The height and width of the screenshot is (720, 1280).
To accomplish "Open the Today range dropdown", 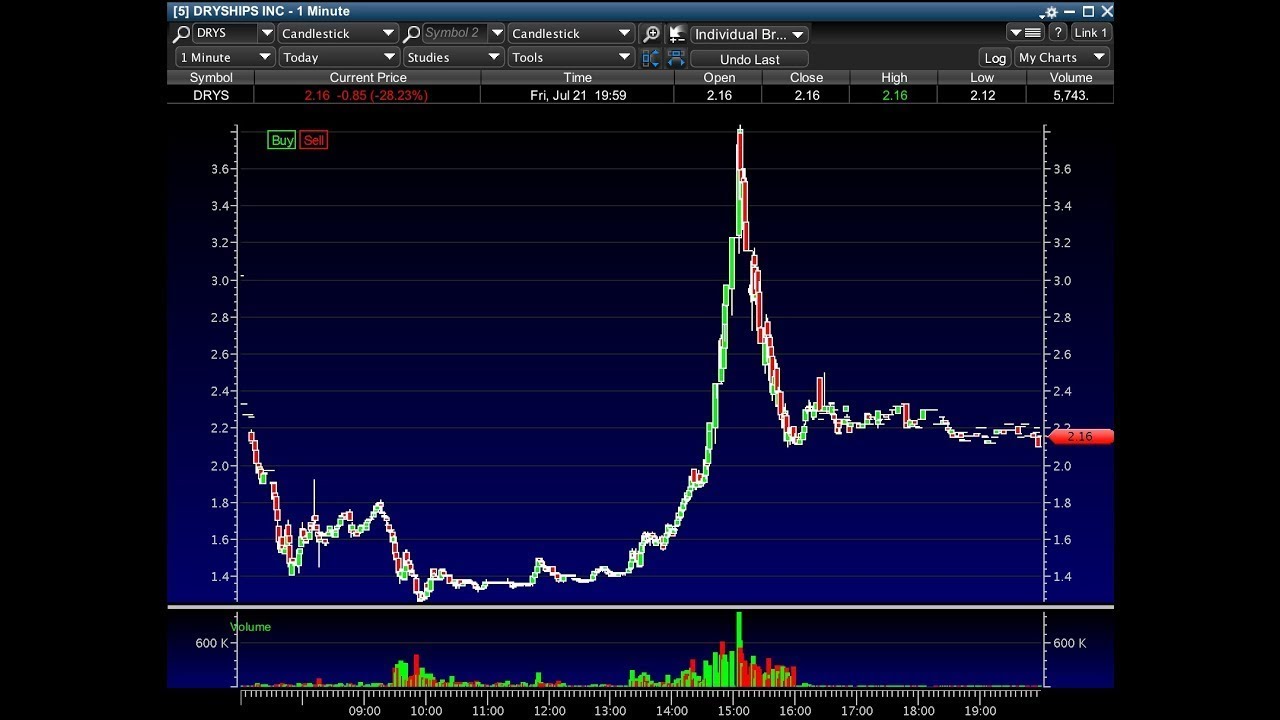I will coord(338,57).
